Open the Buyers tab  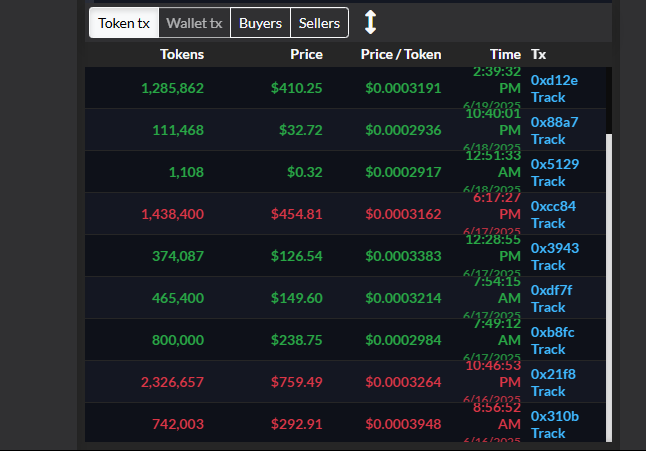point(260,22)
